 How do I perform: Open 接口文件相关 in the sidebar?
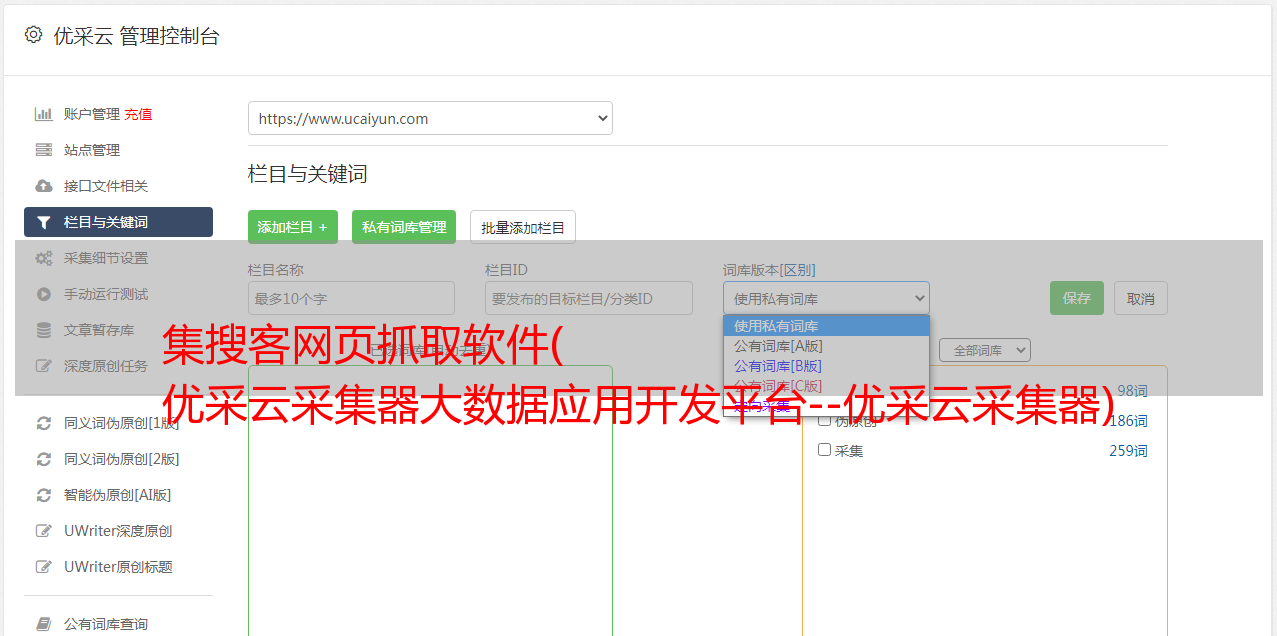tap(106, 186)
